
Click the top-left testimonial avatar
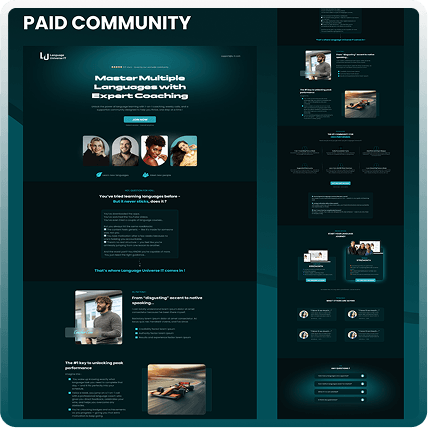coord(304,314)
